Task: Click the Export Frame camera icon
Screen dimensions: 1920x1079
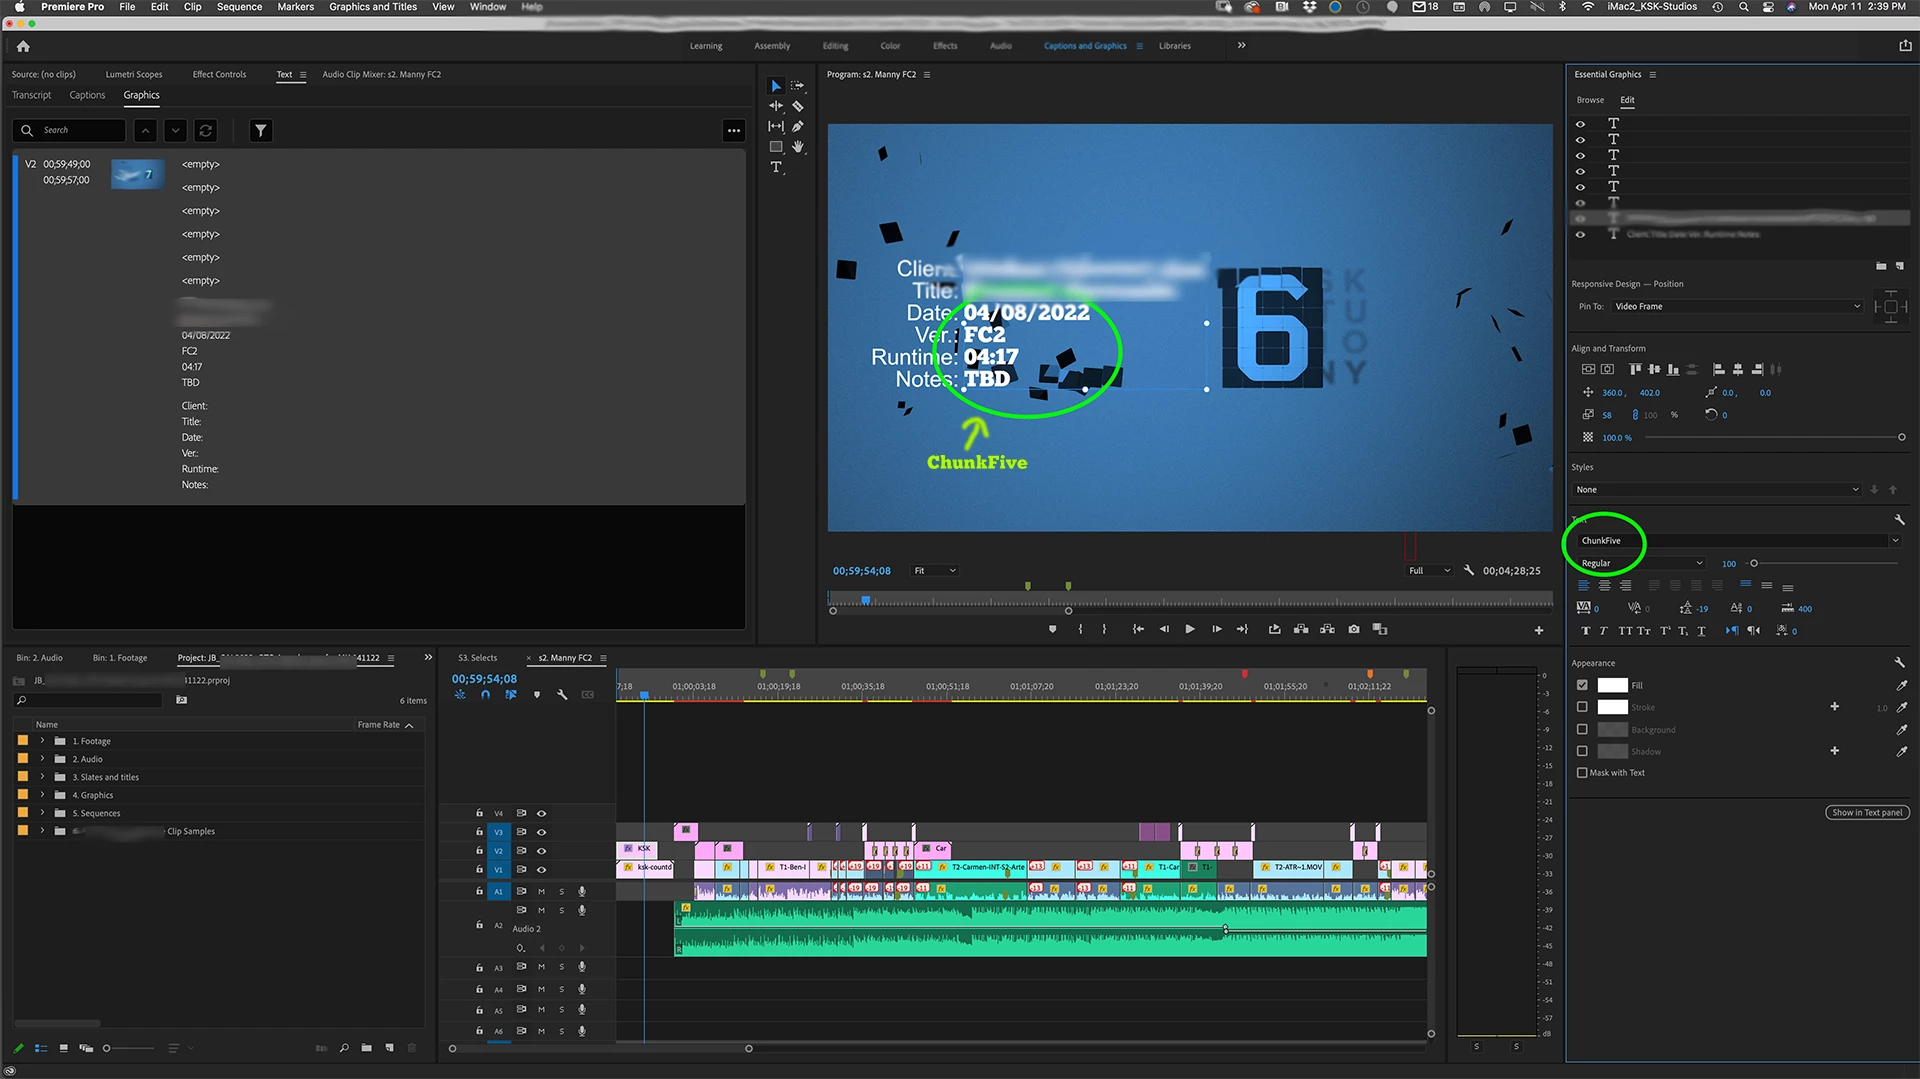Action: 1354,630
